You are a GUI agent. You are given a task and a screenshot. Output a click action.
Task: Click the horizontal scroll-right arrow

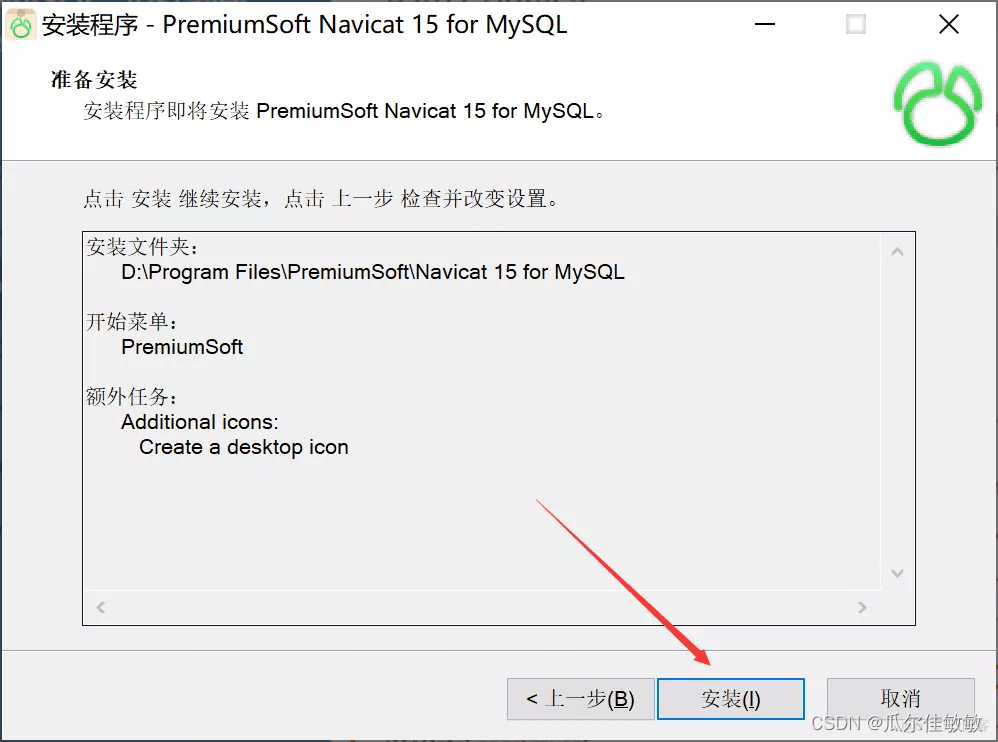[x=862, y=607]
